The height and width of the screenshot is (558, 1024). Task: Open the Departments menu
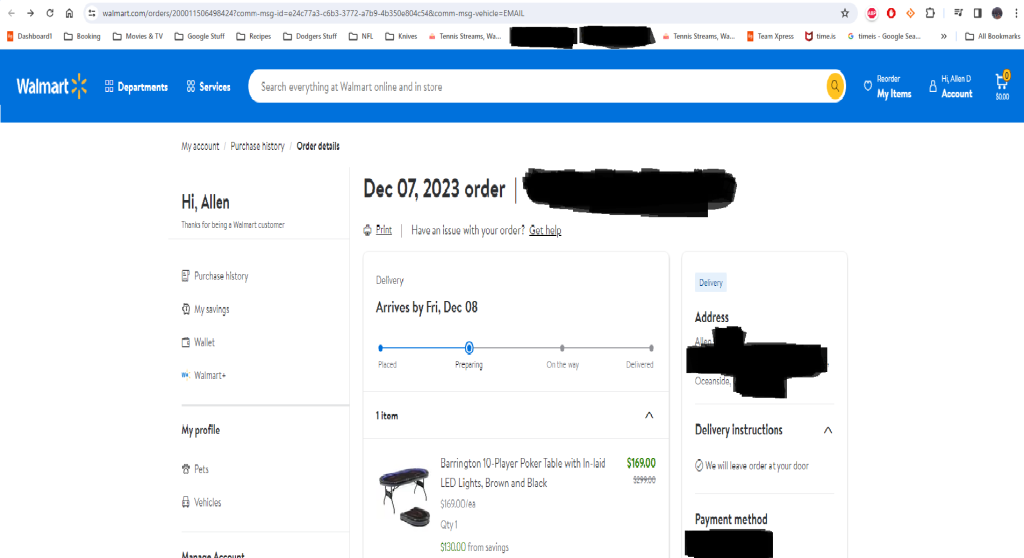tap(136, 87)
